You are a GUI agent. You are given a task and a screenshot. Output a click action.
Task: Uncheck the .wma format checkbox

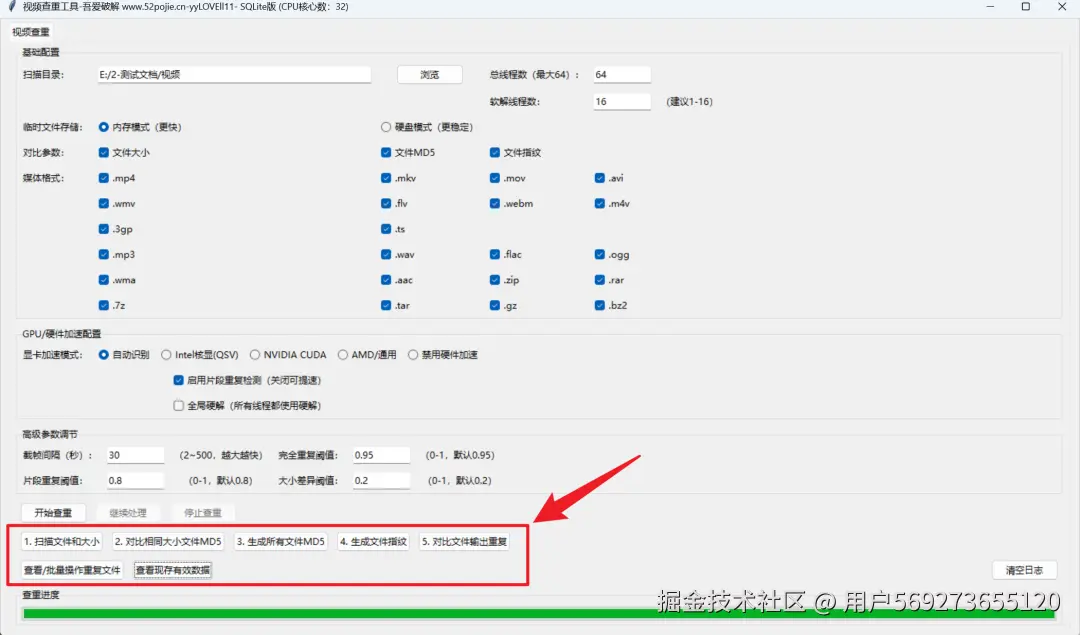pos(103,280)
